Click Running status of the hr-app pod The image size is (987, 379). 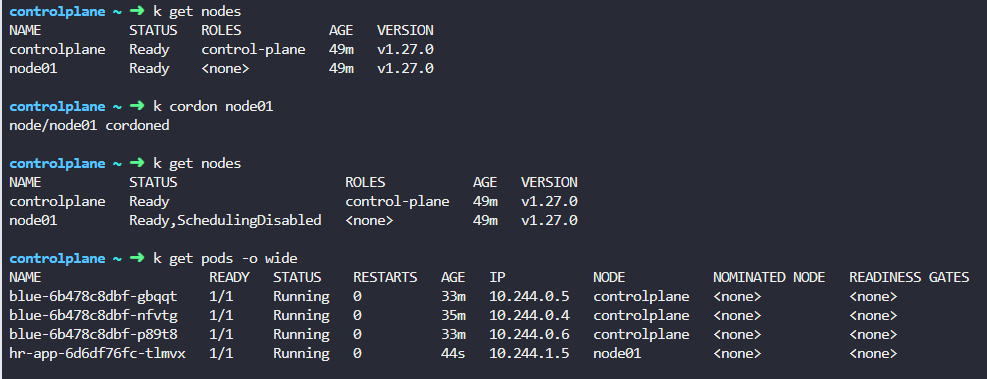tap(301, 354)
